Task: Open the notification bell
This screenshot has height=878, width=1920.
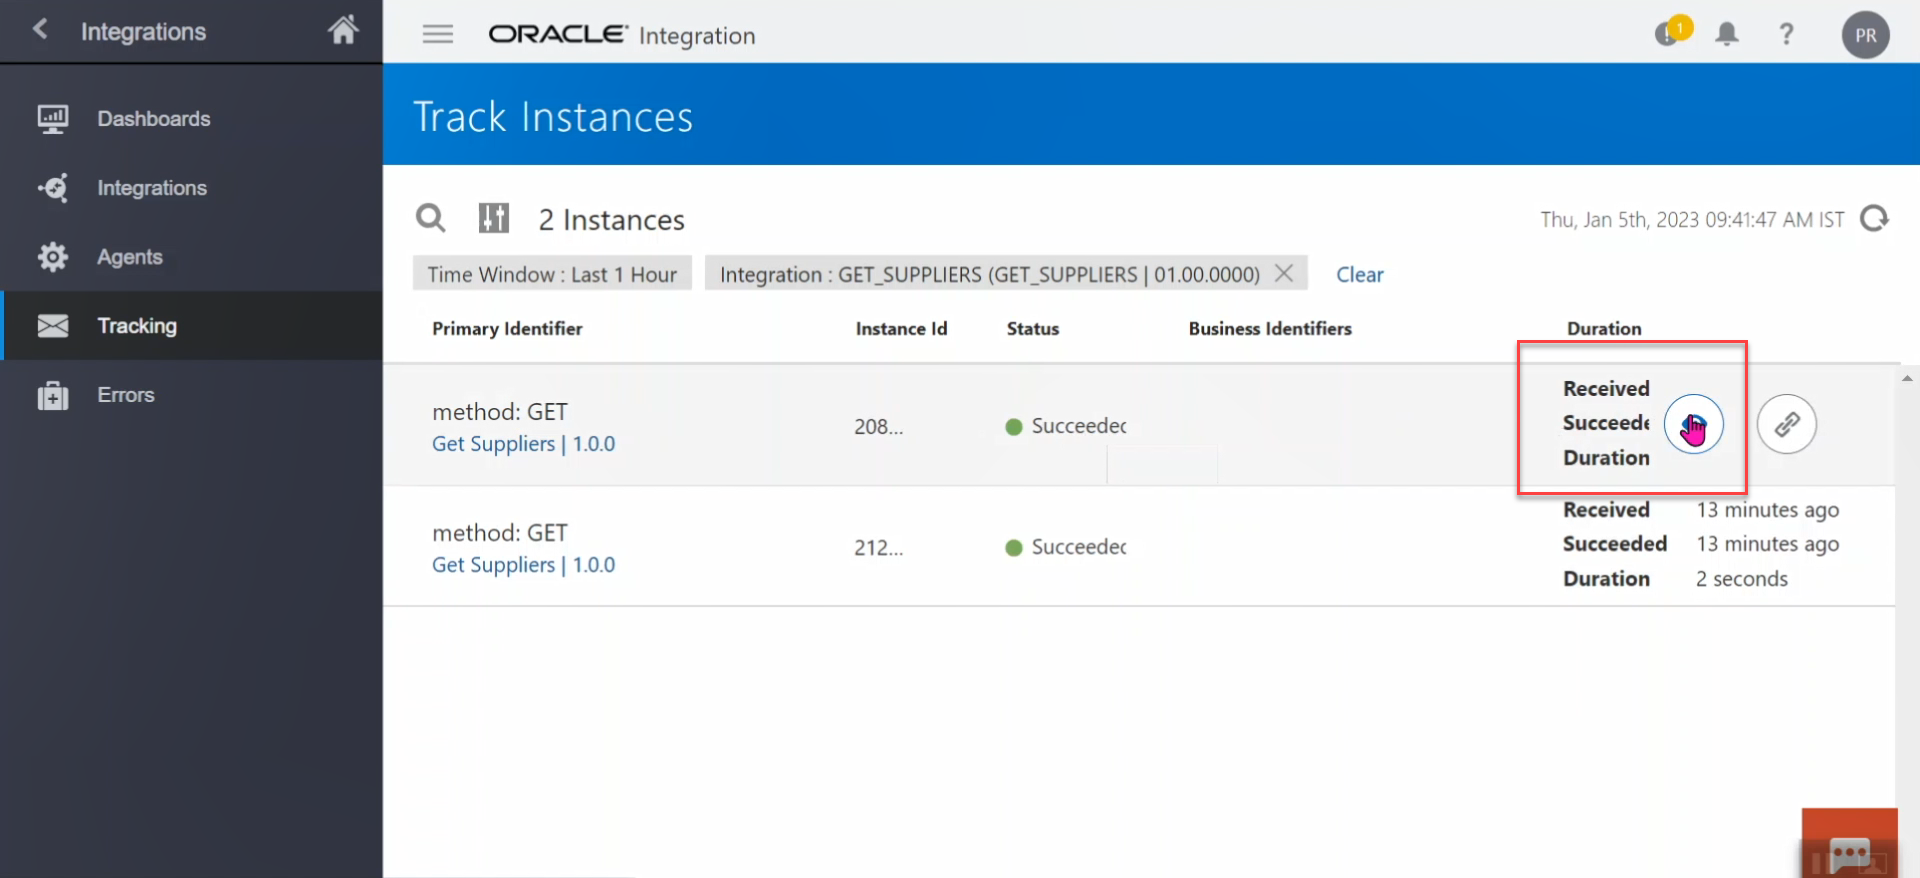Action: click(1727, 34)
